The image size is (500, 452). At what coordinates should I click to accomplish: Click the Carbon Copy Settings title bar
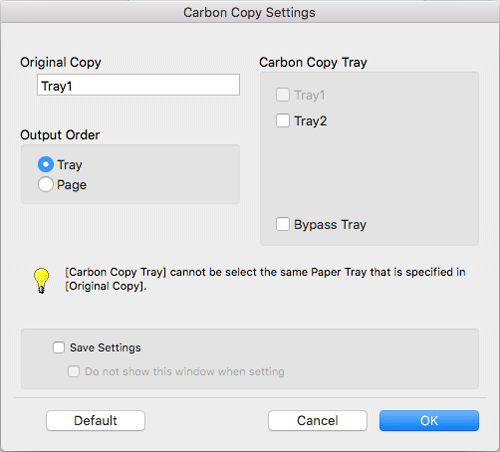tap(250, 12)
